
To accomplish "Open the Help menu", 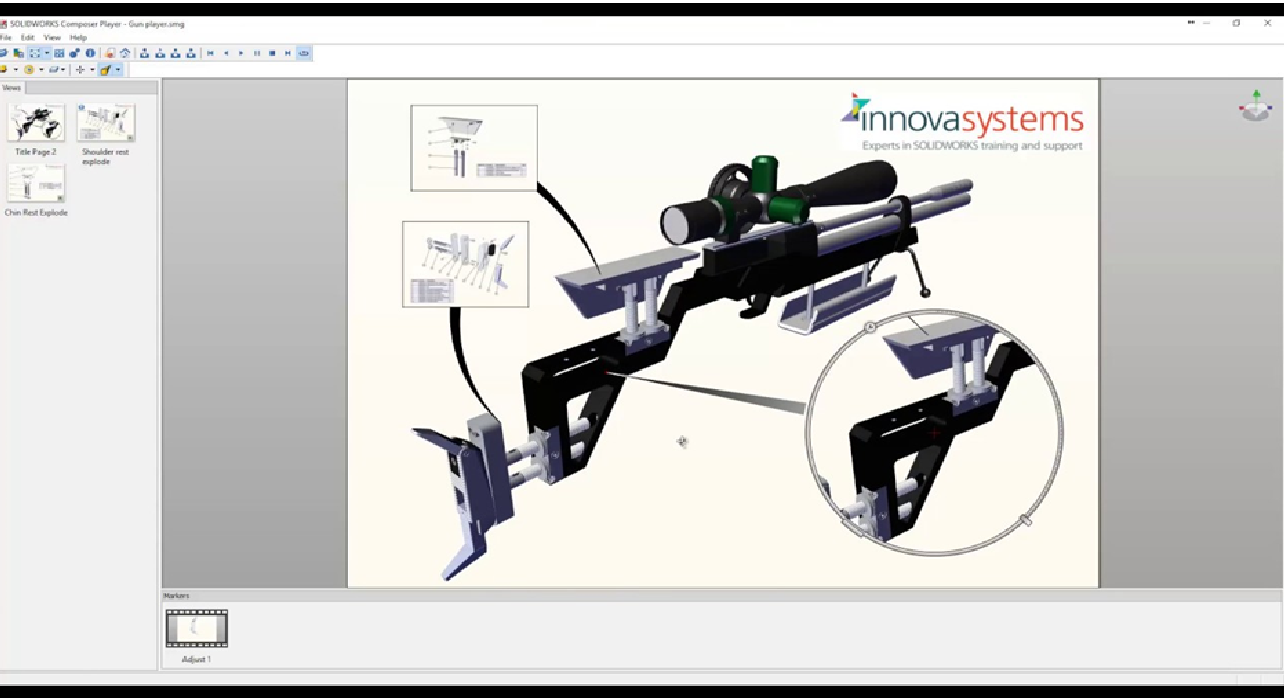I will tap(78, 37).
